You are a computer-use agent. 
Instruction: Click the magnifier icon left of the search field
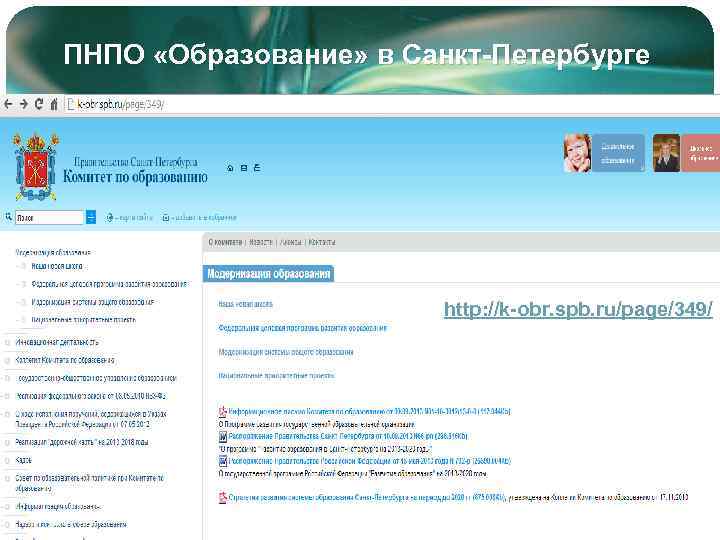[x=9, y=217]
